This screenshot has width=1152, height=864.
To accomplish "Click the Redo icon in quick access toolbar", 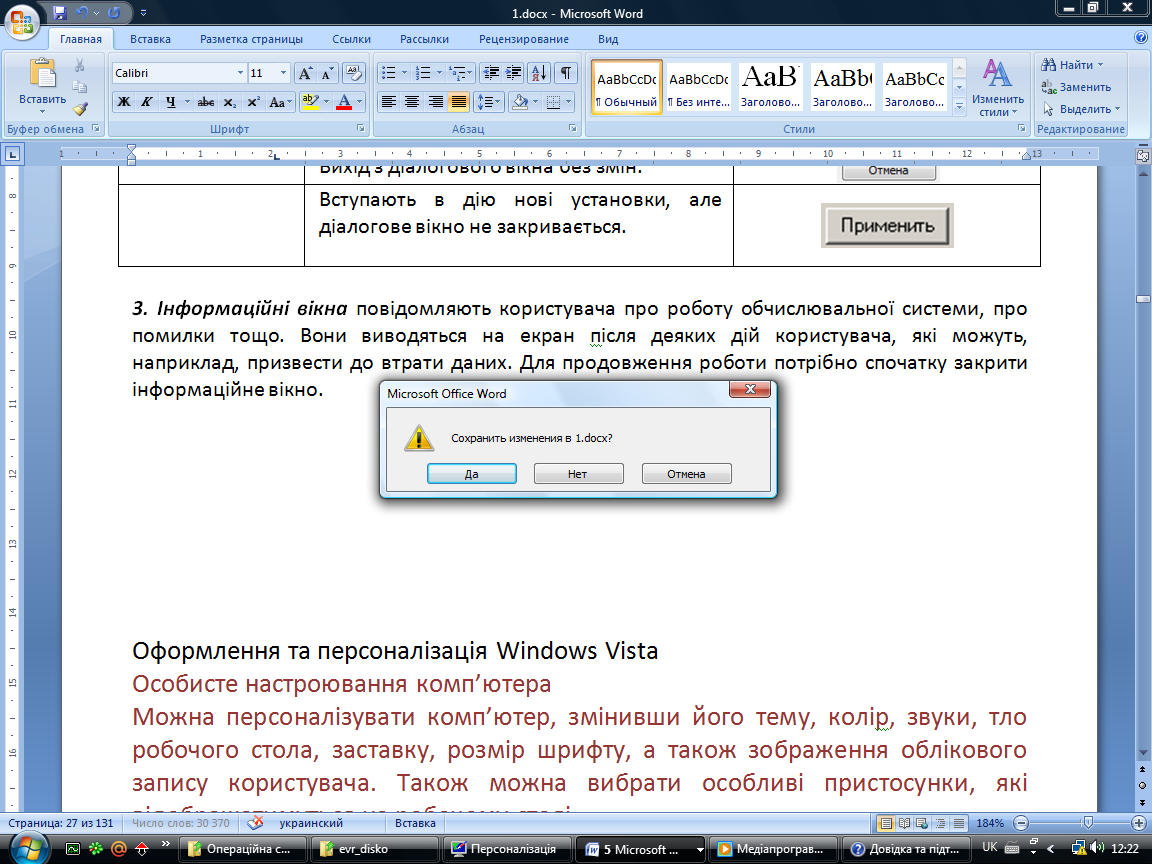I will (114, 12).
